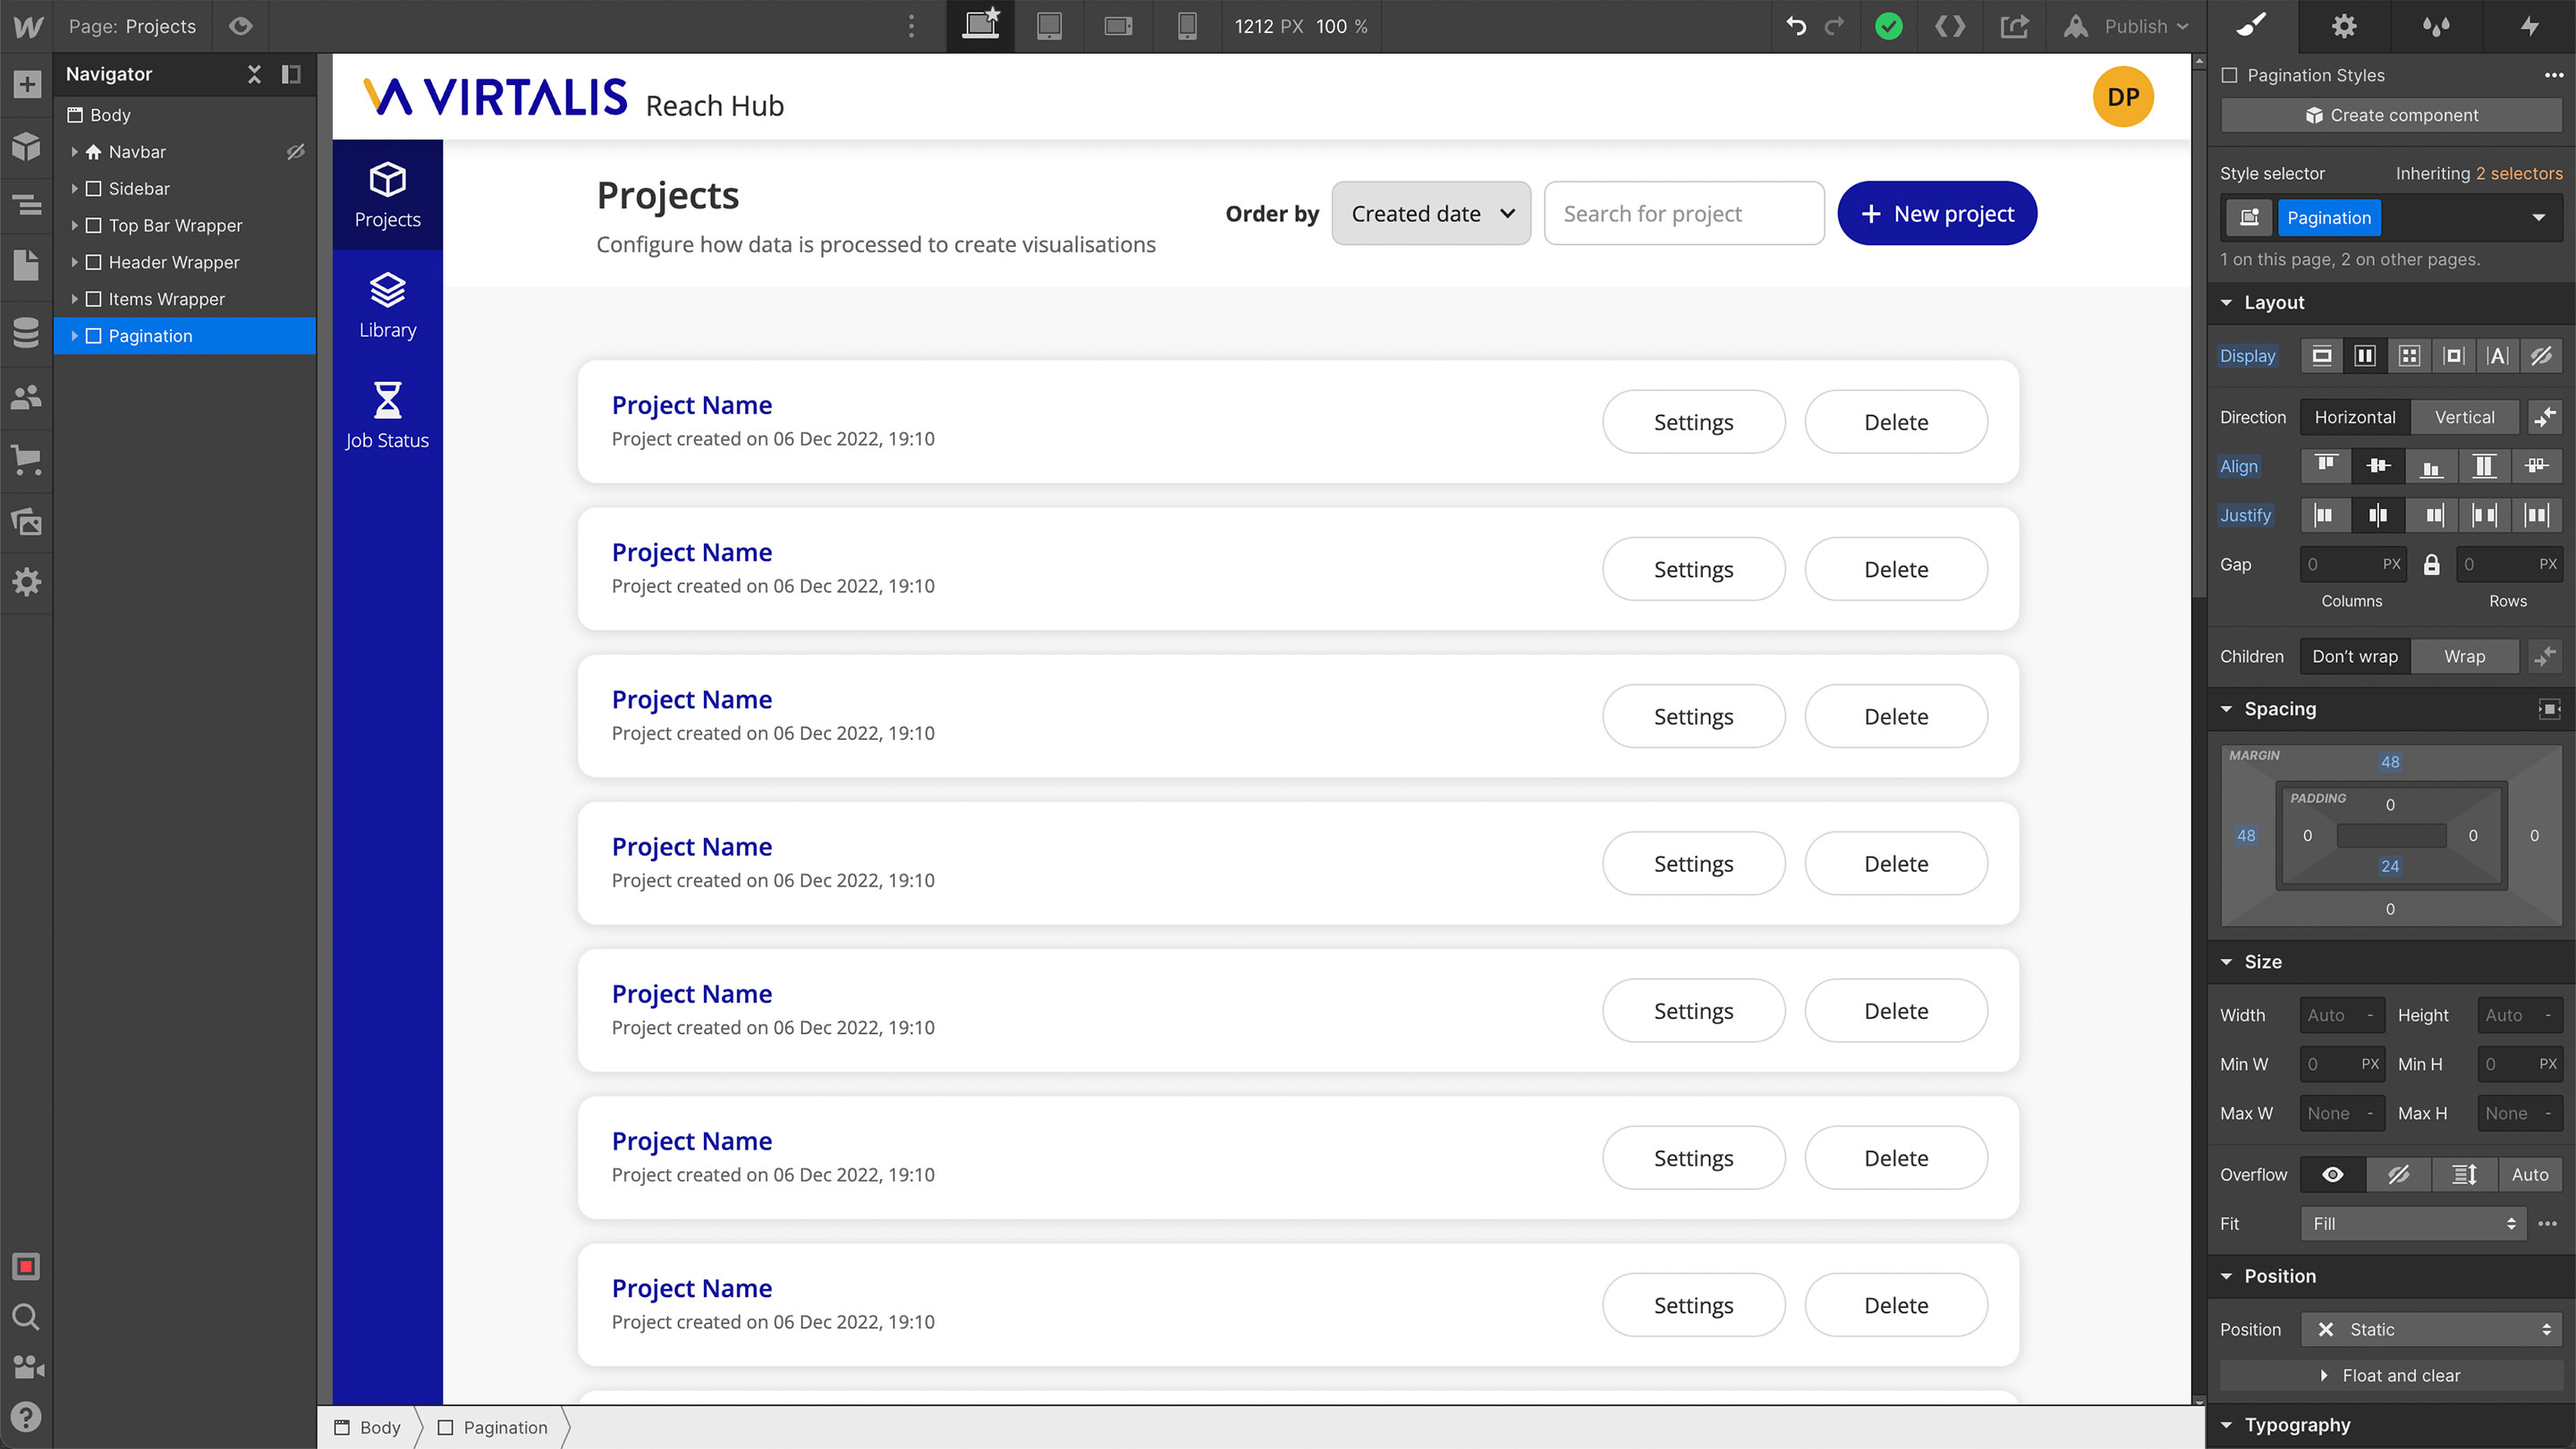Switch to the Style Manager drops tab

click(x=2436, y=26)
